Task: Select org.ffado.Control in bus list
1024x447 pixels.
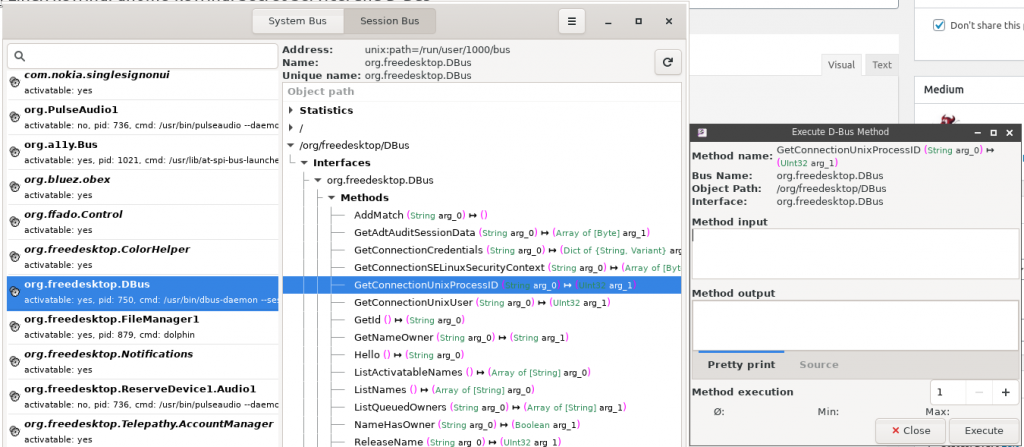Action: point(142,222)
